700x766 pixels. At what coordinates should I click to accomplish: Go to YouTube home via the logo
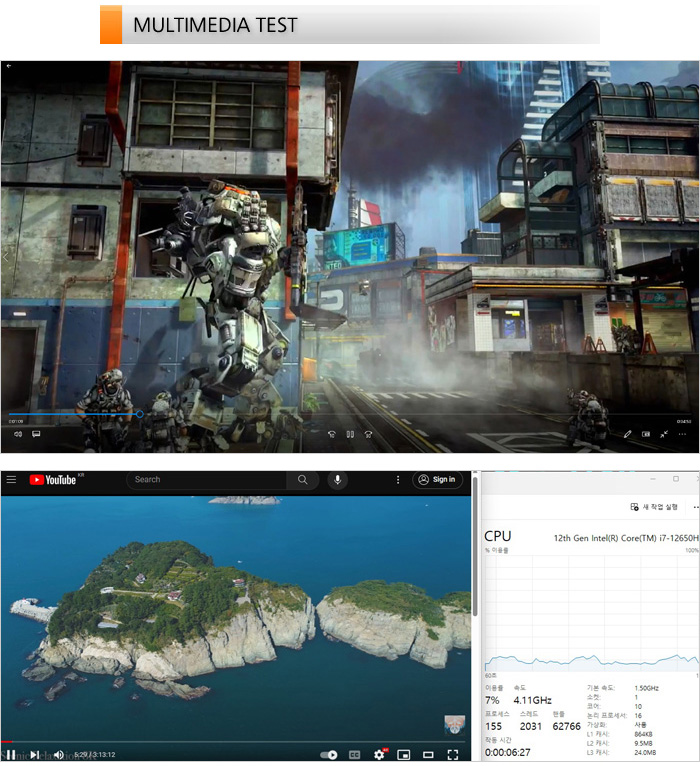pos(53,480)
